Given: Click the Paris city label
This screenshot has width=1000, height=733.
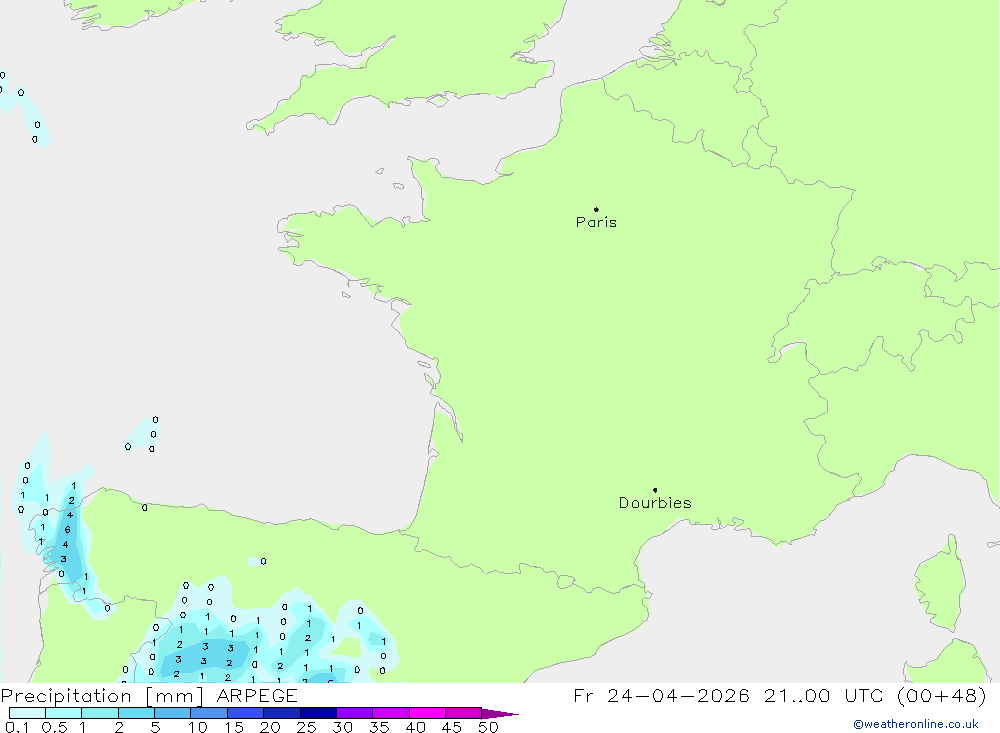Looking at the screenshot, I should coord(596,222).
